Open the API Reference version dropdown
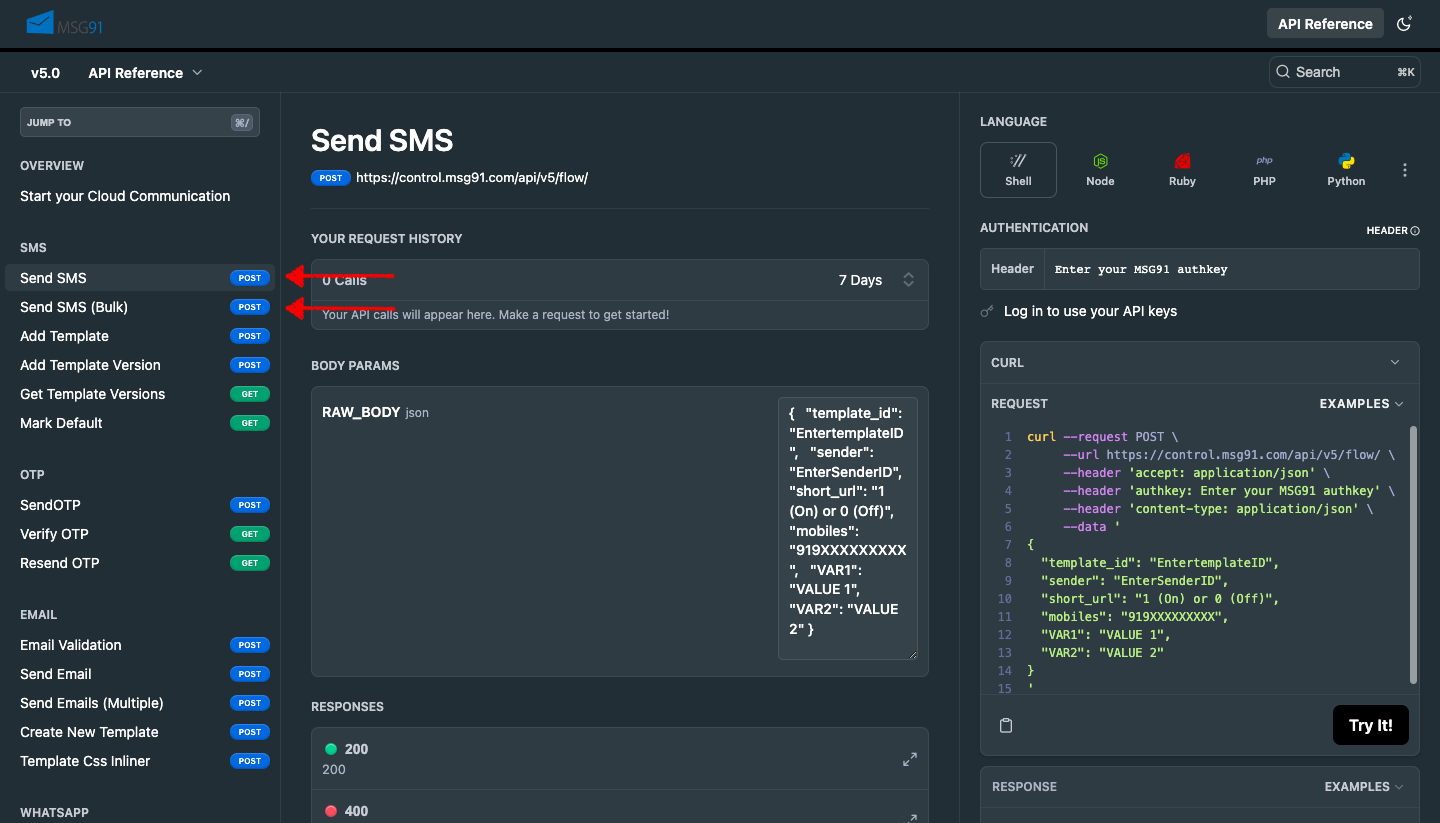1440x823 pixels. tap(145, 73)
